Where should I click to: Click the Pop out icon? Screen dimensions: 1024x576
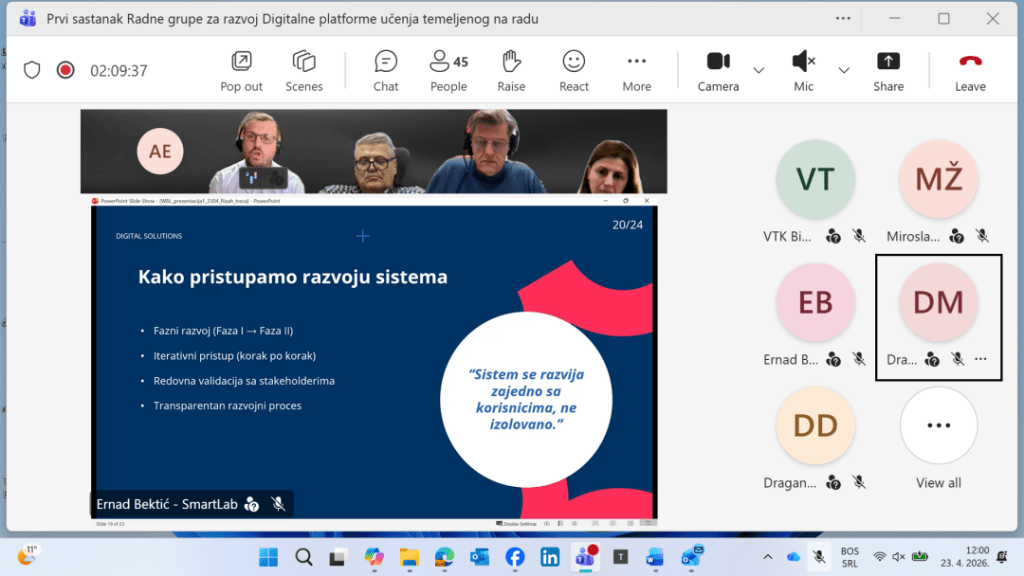pos(241,71)
